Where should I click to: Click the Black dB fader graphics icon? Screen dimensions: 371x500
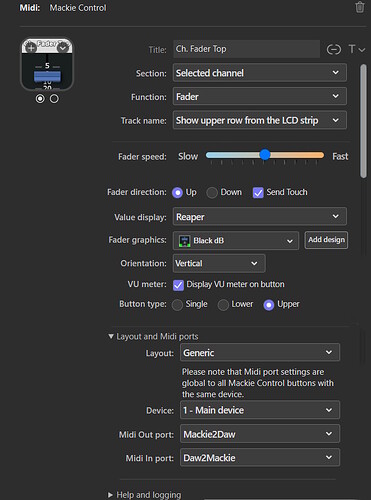[x=185, y=241]
